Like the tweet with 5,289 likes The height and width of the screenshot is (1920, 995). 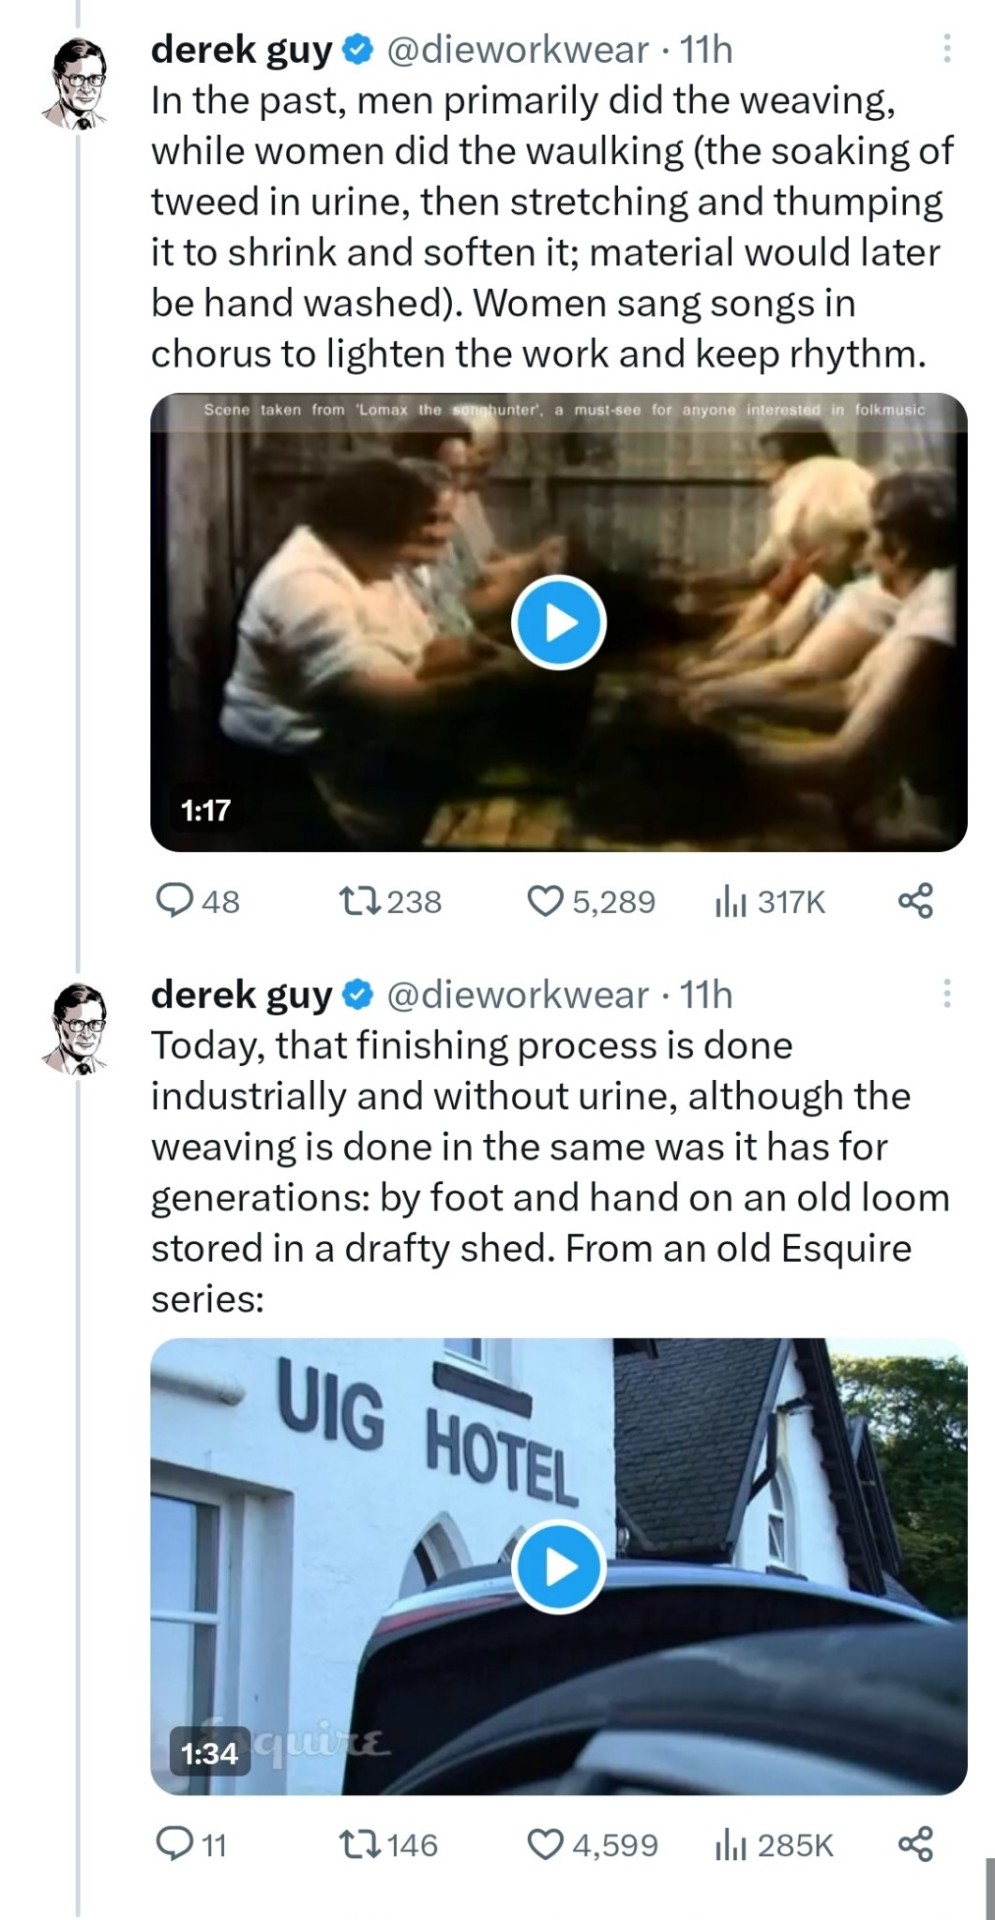pyautogui.click(x=545, y=901)
